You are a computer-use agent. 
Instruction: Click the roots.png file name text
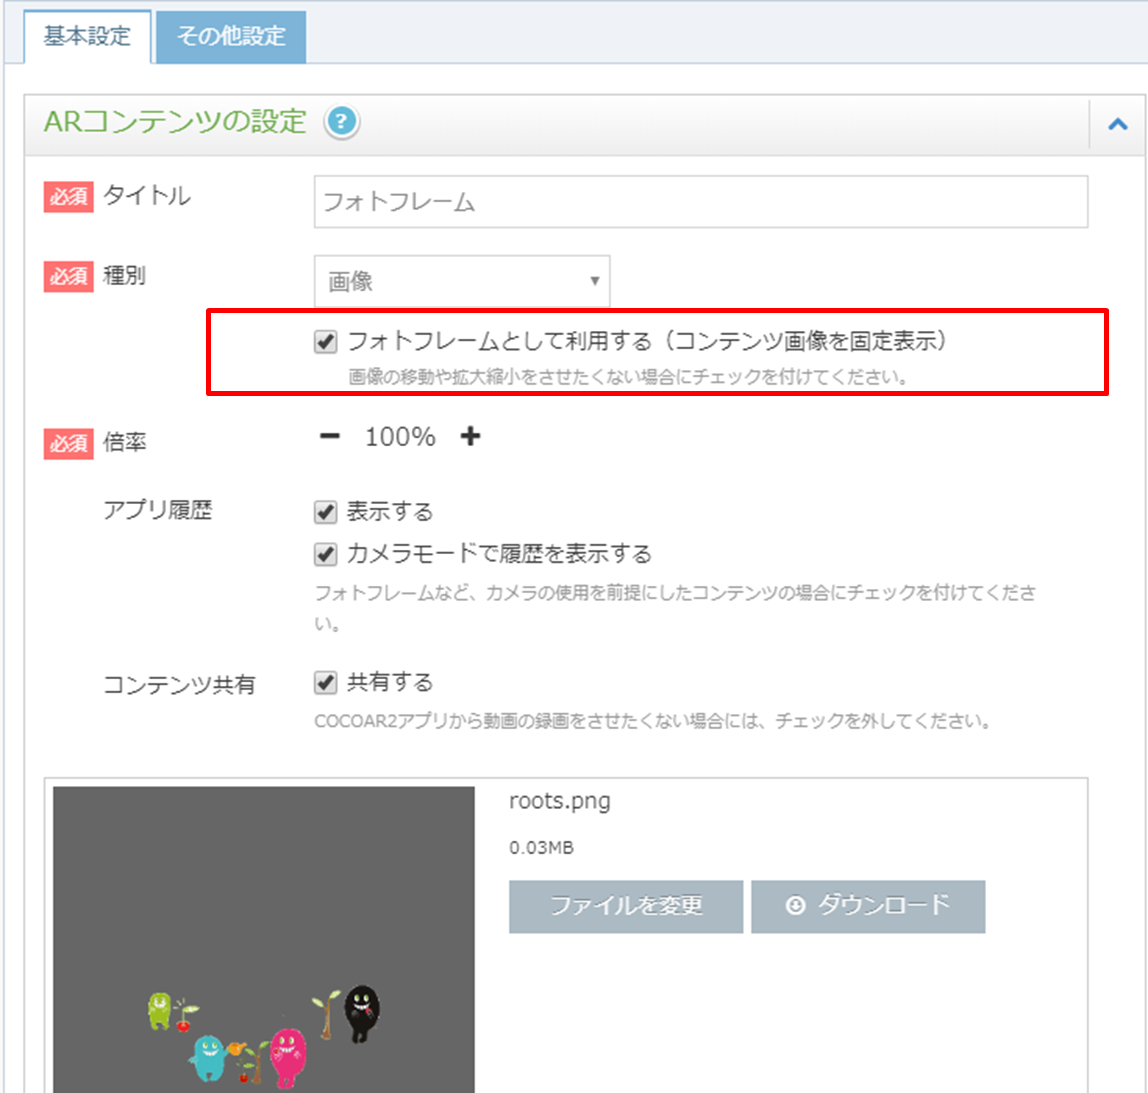coord(559,801)
